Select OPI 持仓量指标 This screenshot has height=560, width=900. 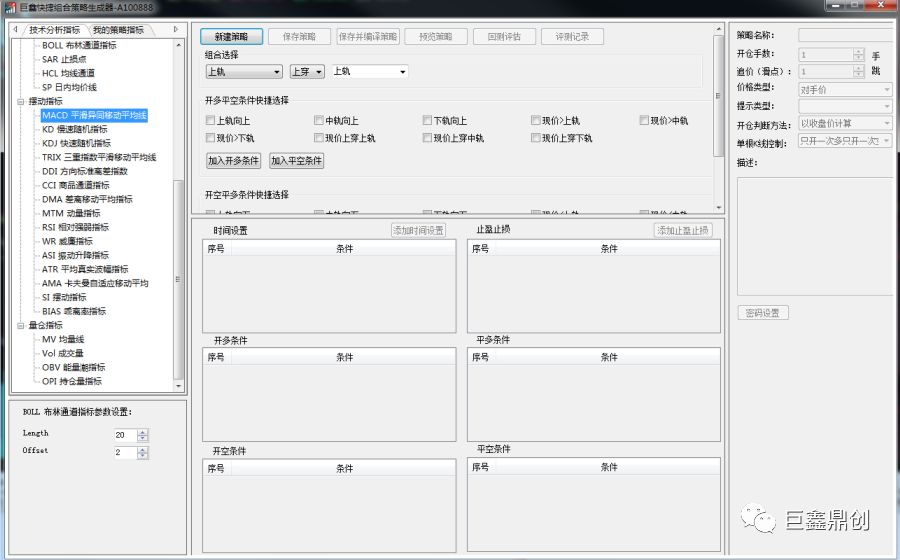pyautogui.click(x=72, y=382)
